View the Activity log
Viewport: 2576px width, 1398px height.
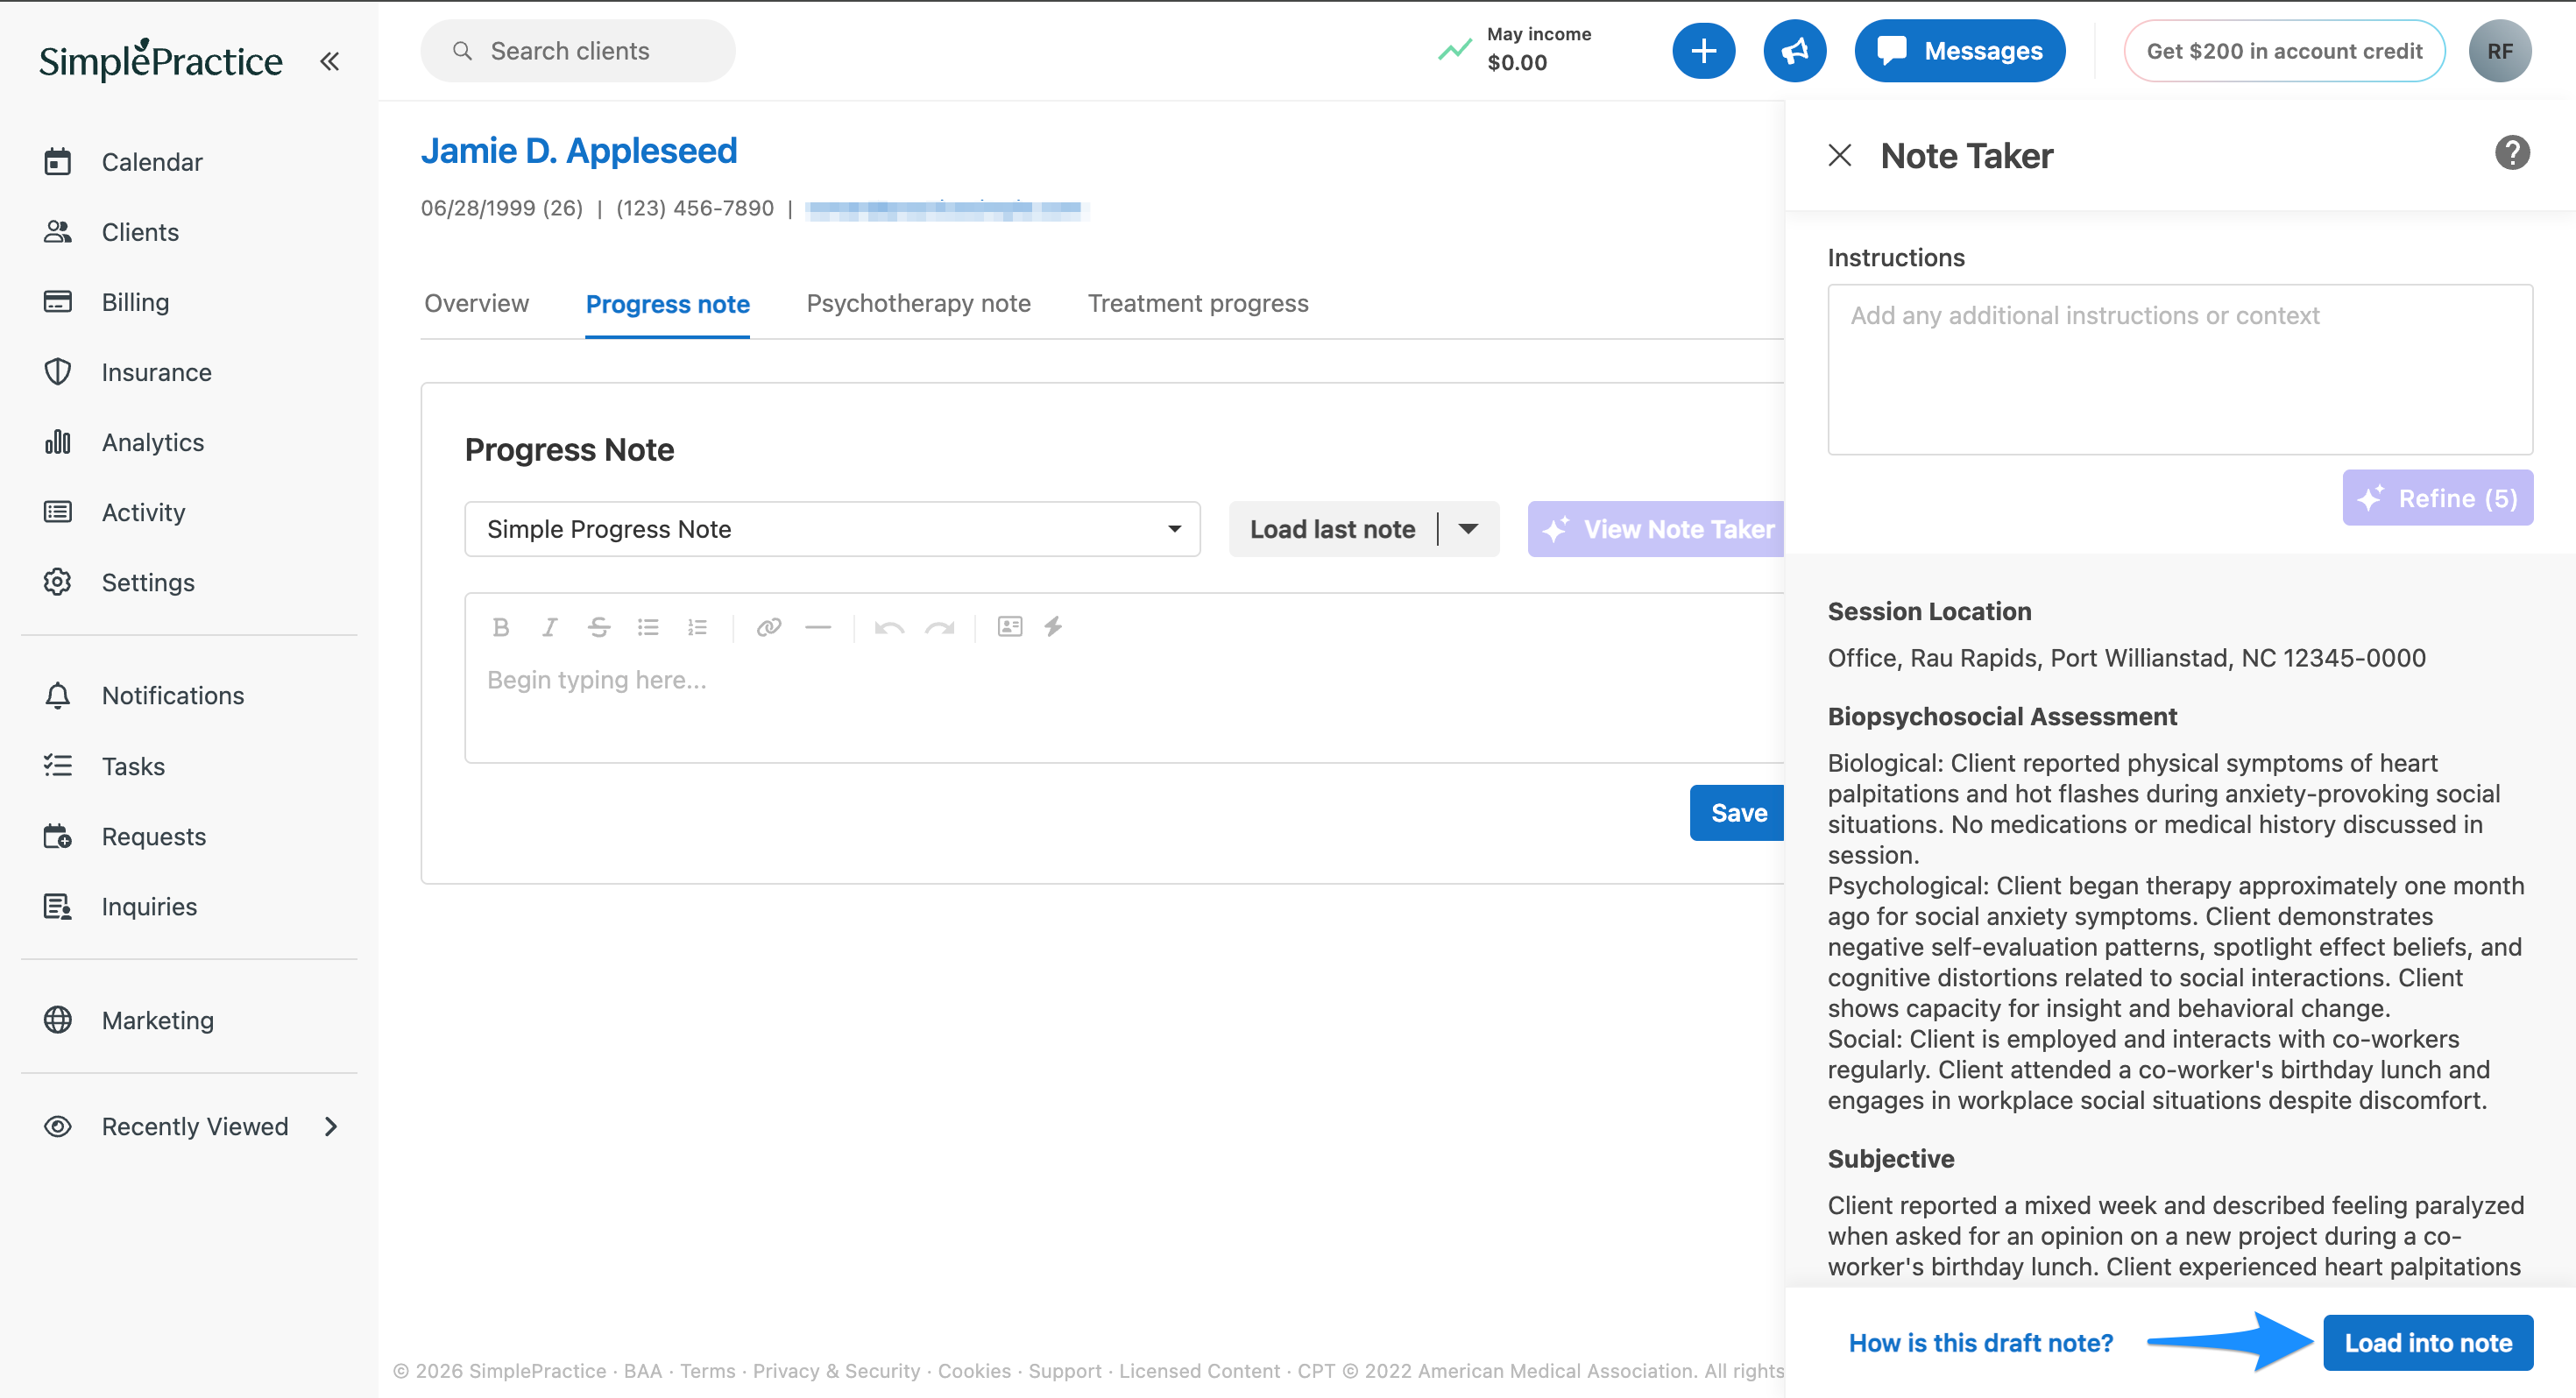(x=143, y=512)
